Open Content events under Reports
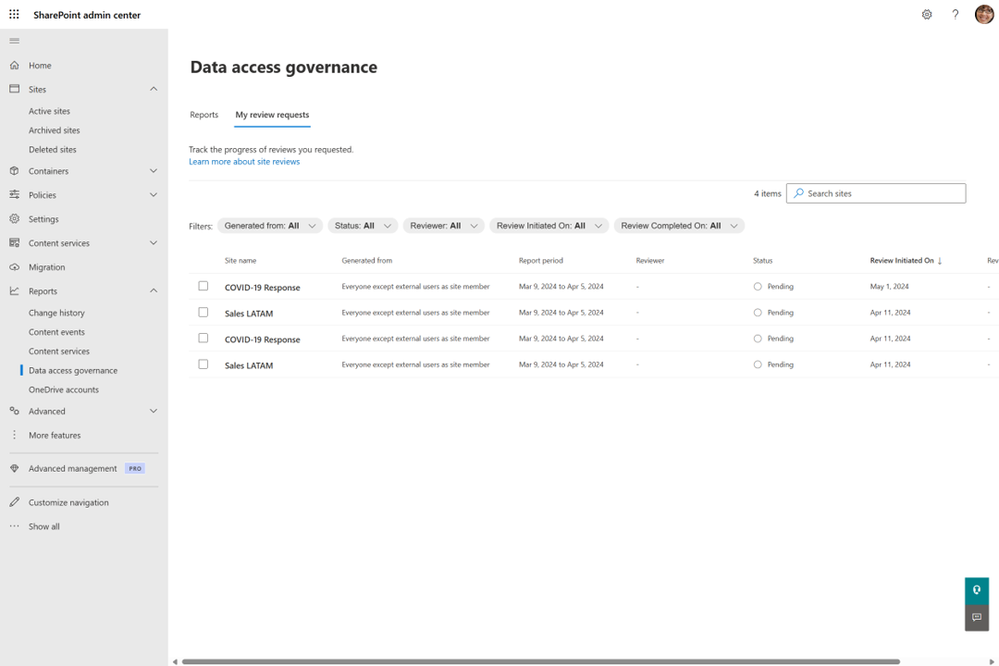This screenshot has height=666, width=999. click(x=56, y=332)
